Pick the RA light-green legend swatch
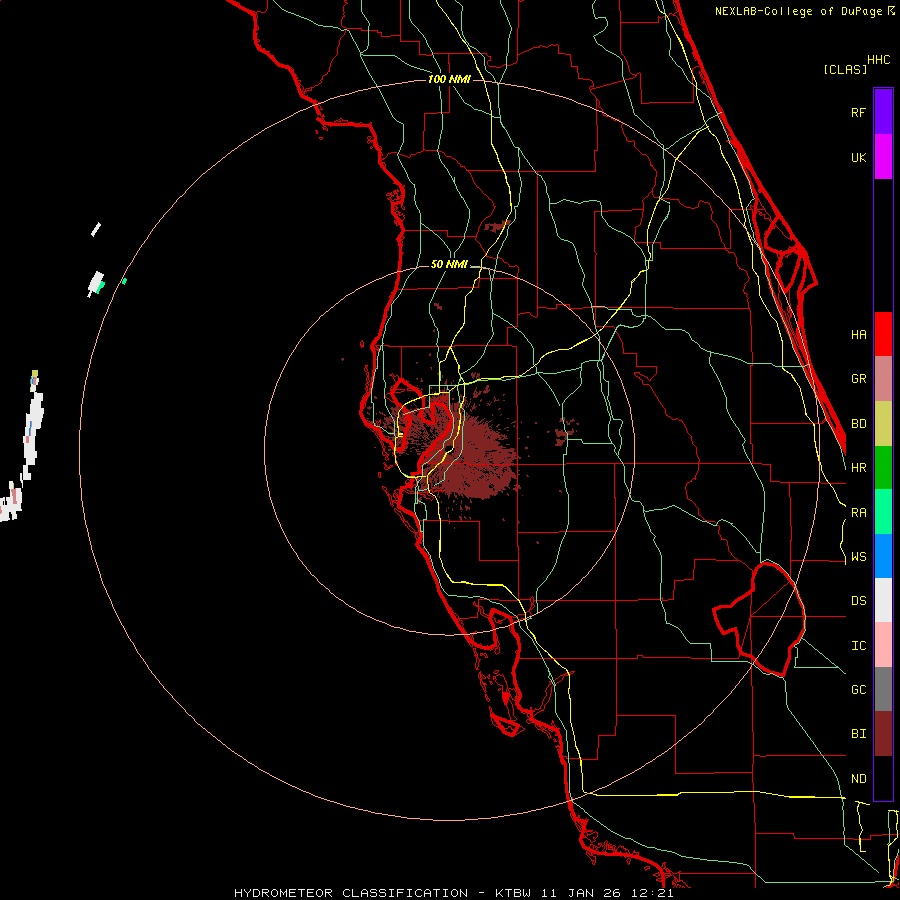The width and height of the screenshot is (900, 900). pos(883,512)
